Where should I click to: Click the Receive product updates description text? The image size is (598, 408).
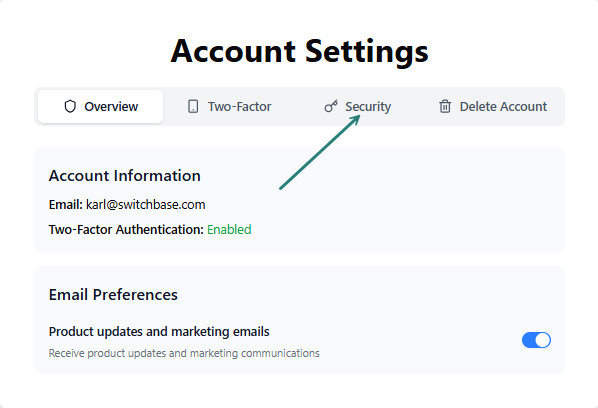[x=184, y=353]
